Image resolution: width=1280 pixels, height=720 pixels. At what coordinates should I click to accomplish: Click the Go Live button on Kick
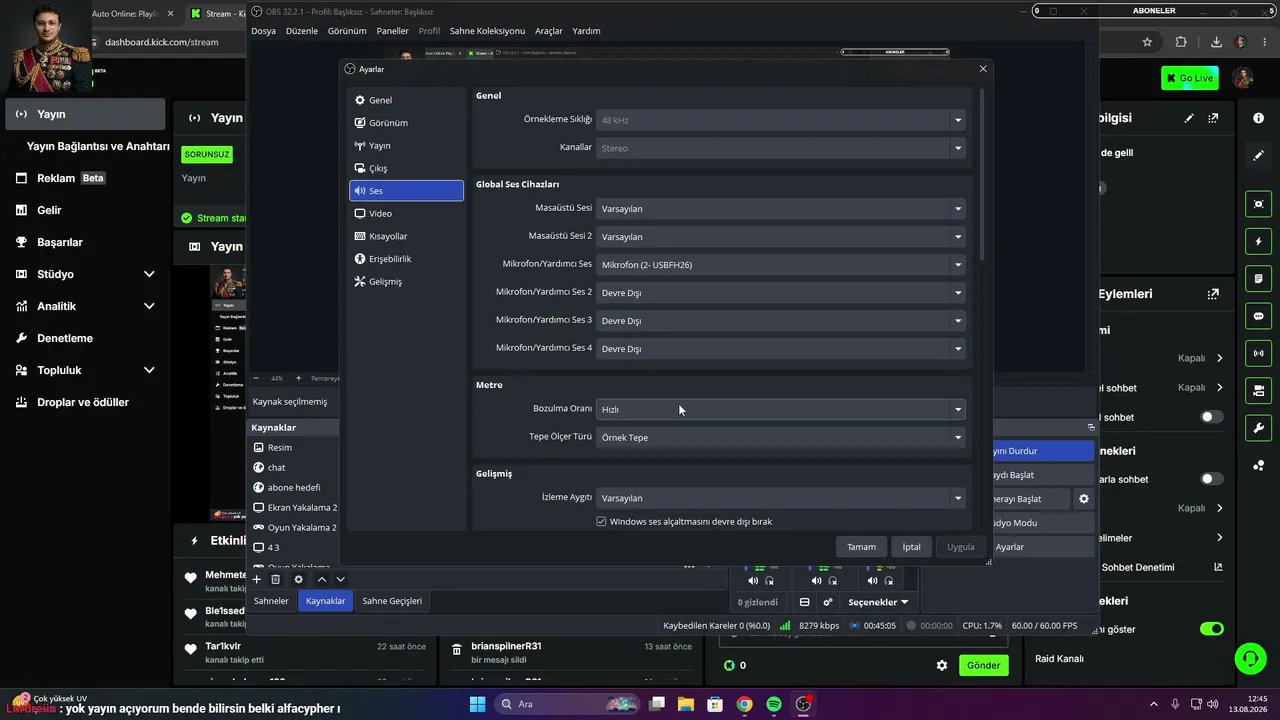click(1190, 78)
